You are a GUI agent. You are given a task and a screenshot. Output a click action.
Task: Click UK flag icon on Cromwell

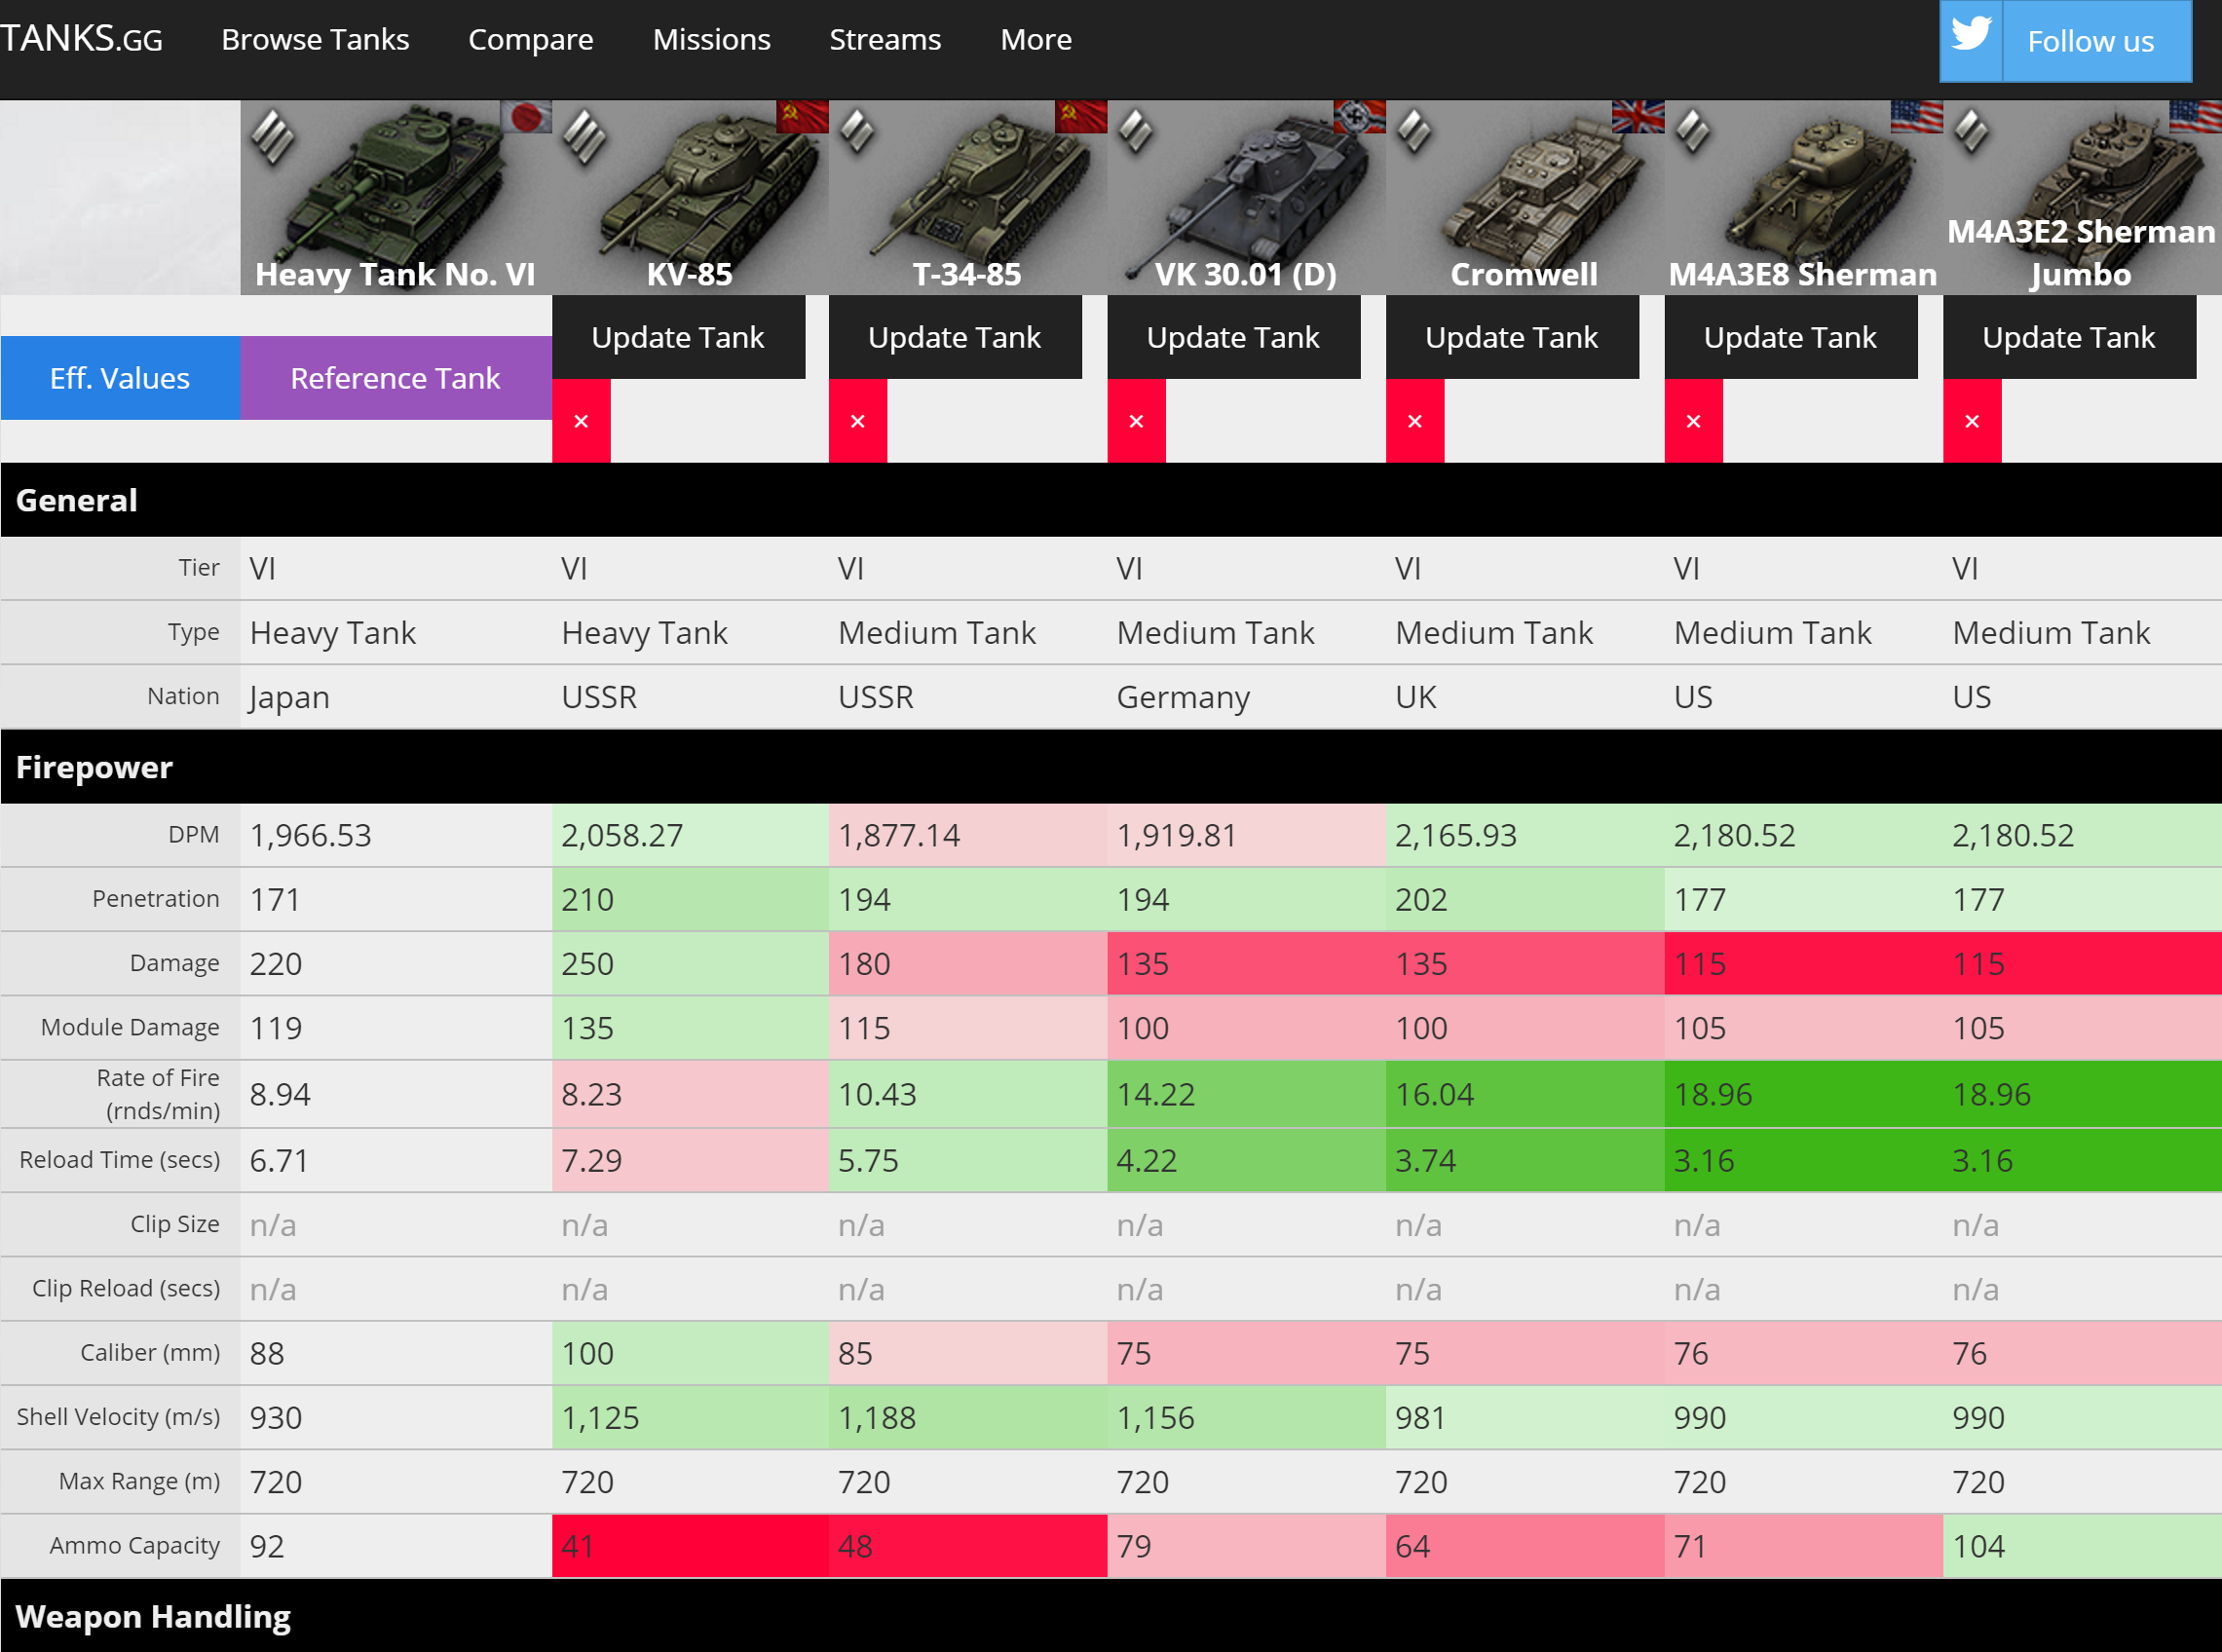[1638, 117]
